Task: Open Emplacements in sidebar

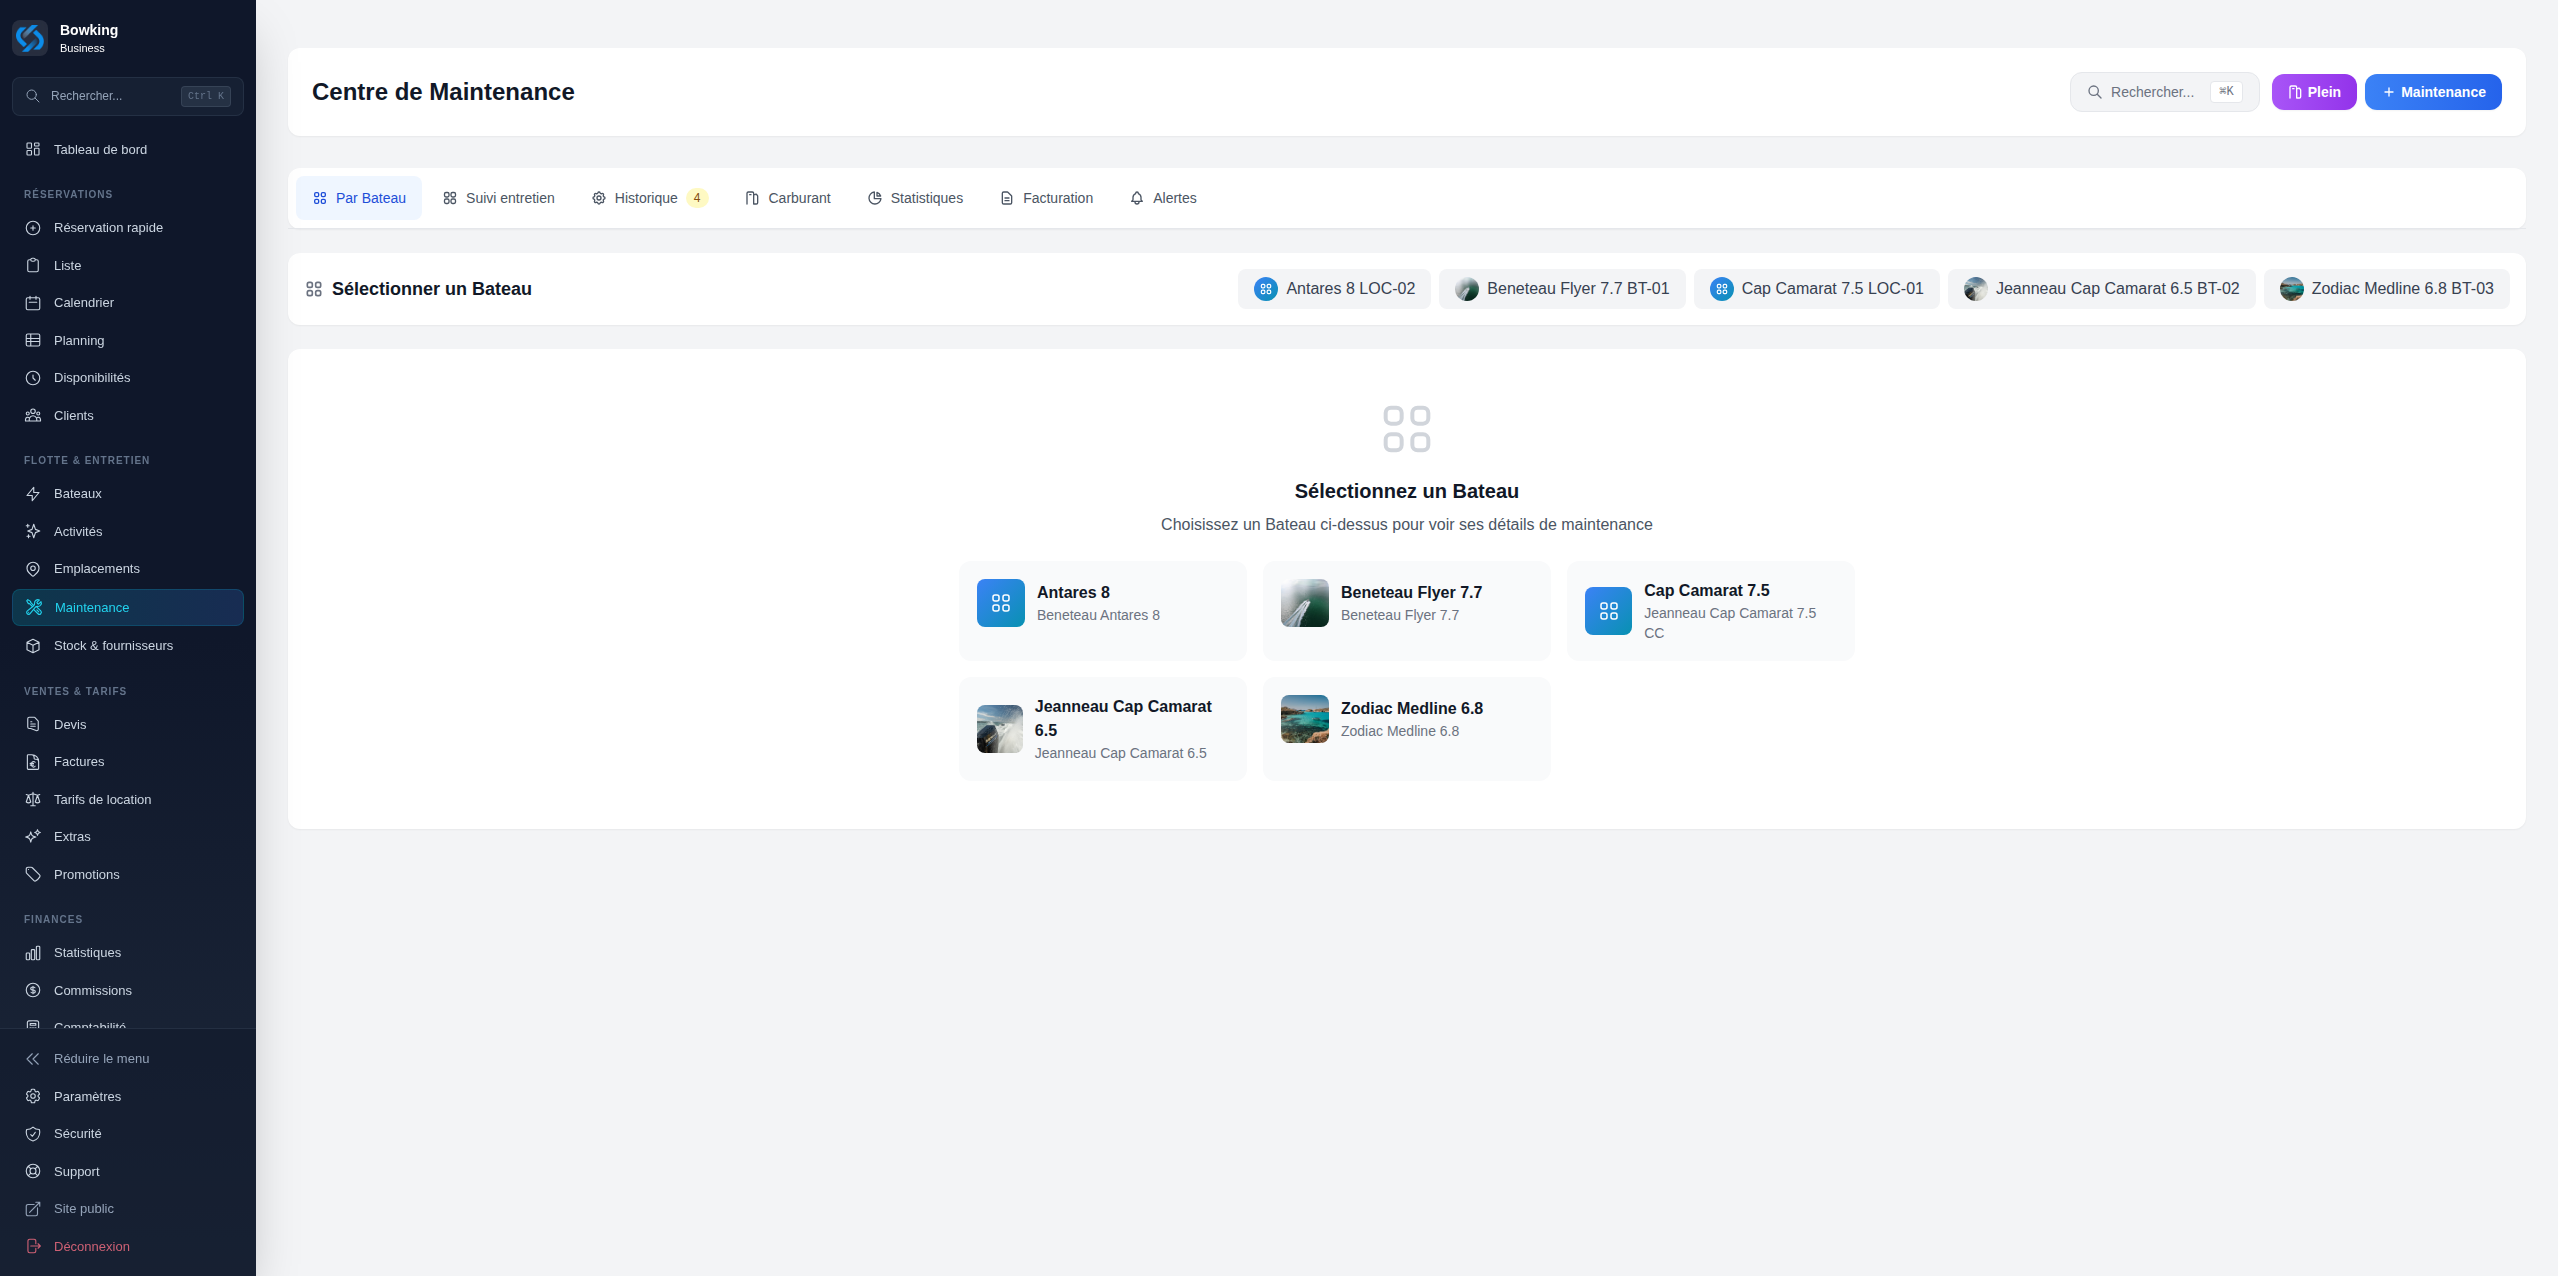Action: 128,569
